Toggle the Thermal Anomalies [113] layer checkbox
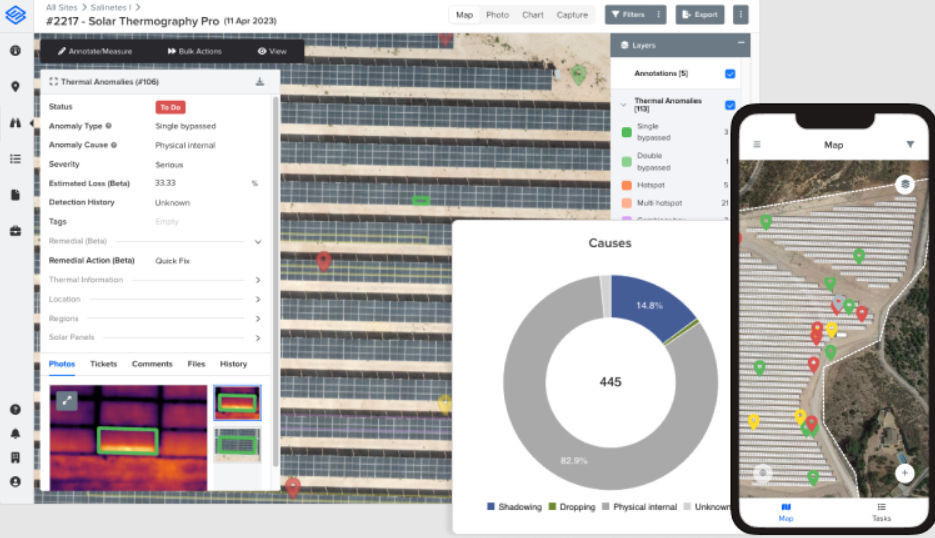935x538 pixels. [x=730, y=105]
